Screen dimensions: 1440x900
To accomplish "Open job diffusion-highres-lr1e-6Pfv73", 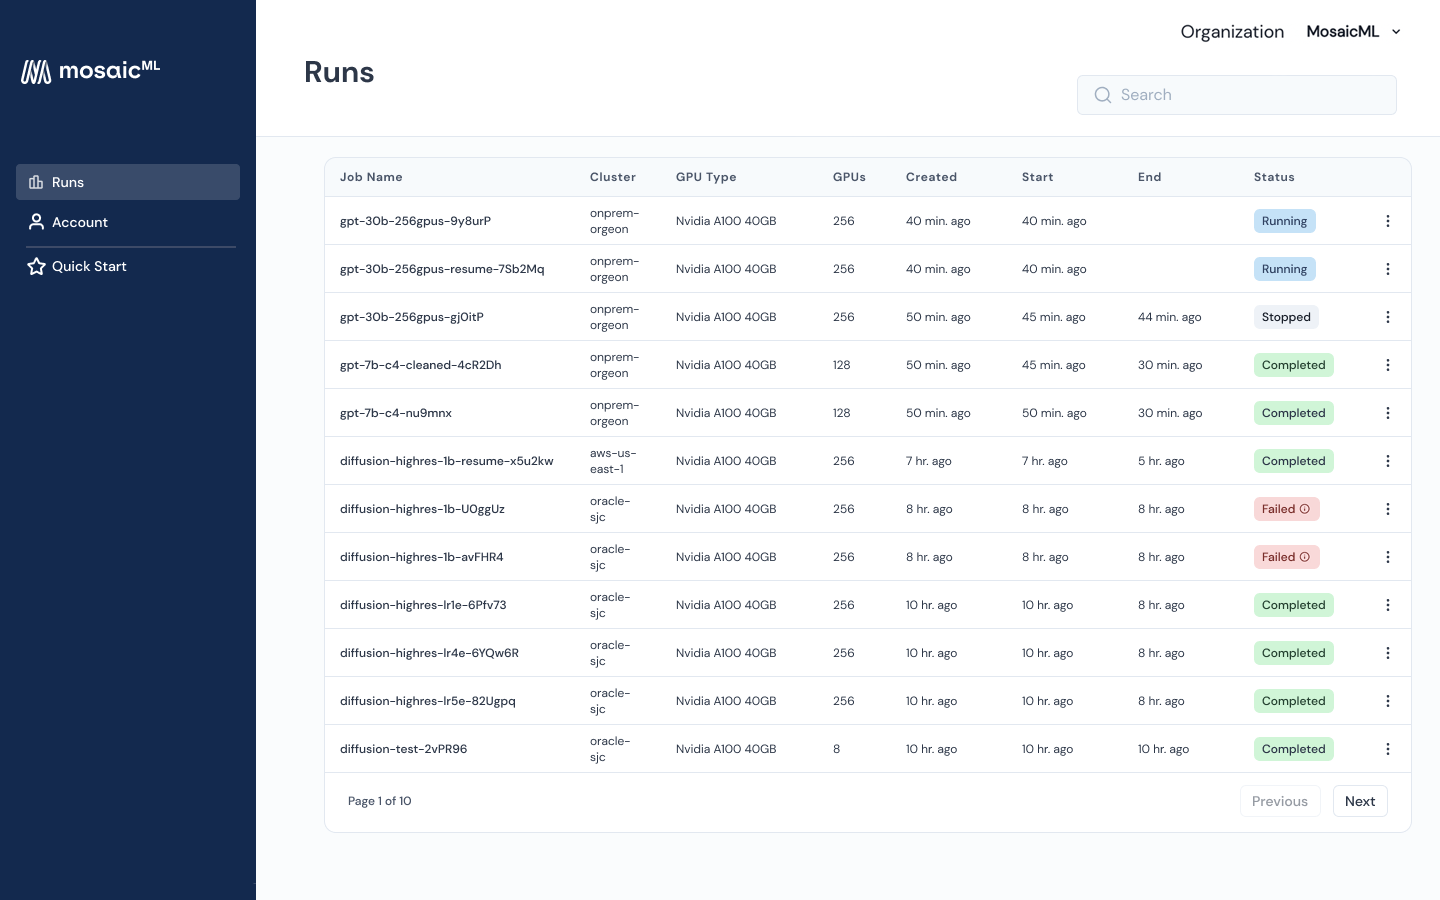I will coord(423,605).
